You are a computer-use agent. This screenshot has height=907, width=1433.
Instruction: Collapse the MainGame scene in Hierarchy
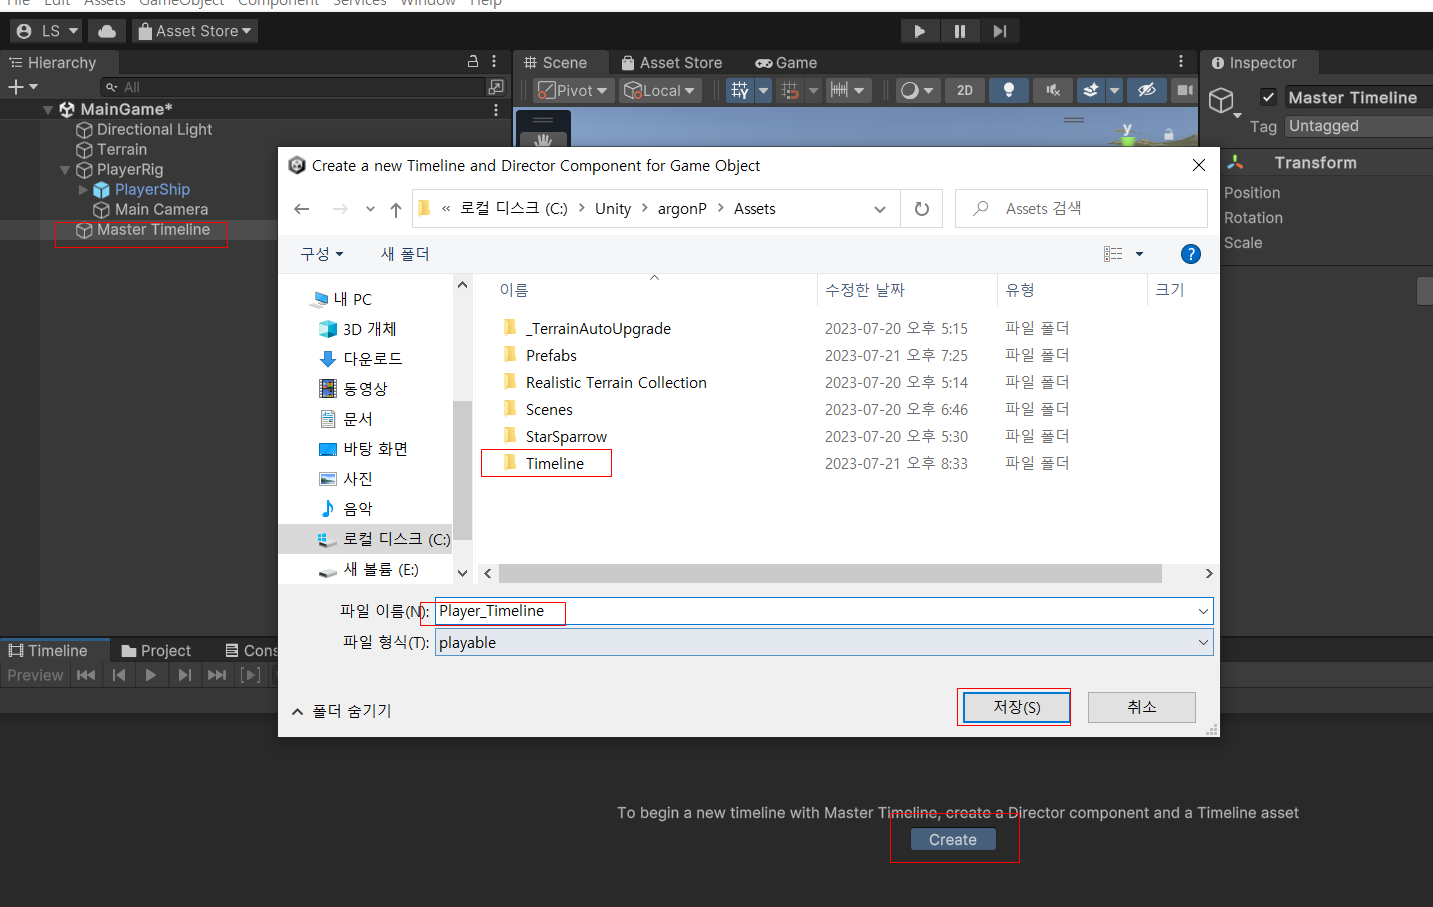(x=48, y=110)
